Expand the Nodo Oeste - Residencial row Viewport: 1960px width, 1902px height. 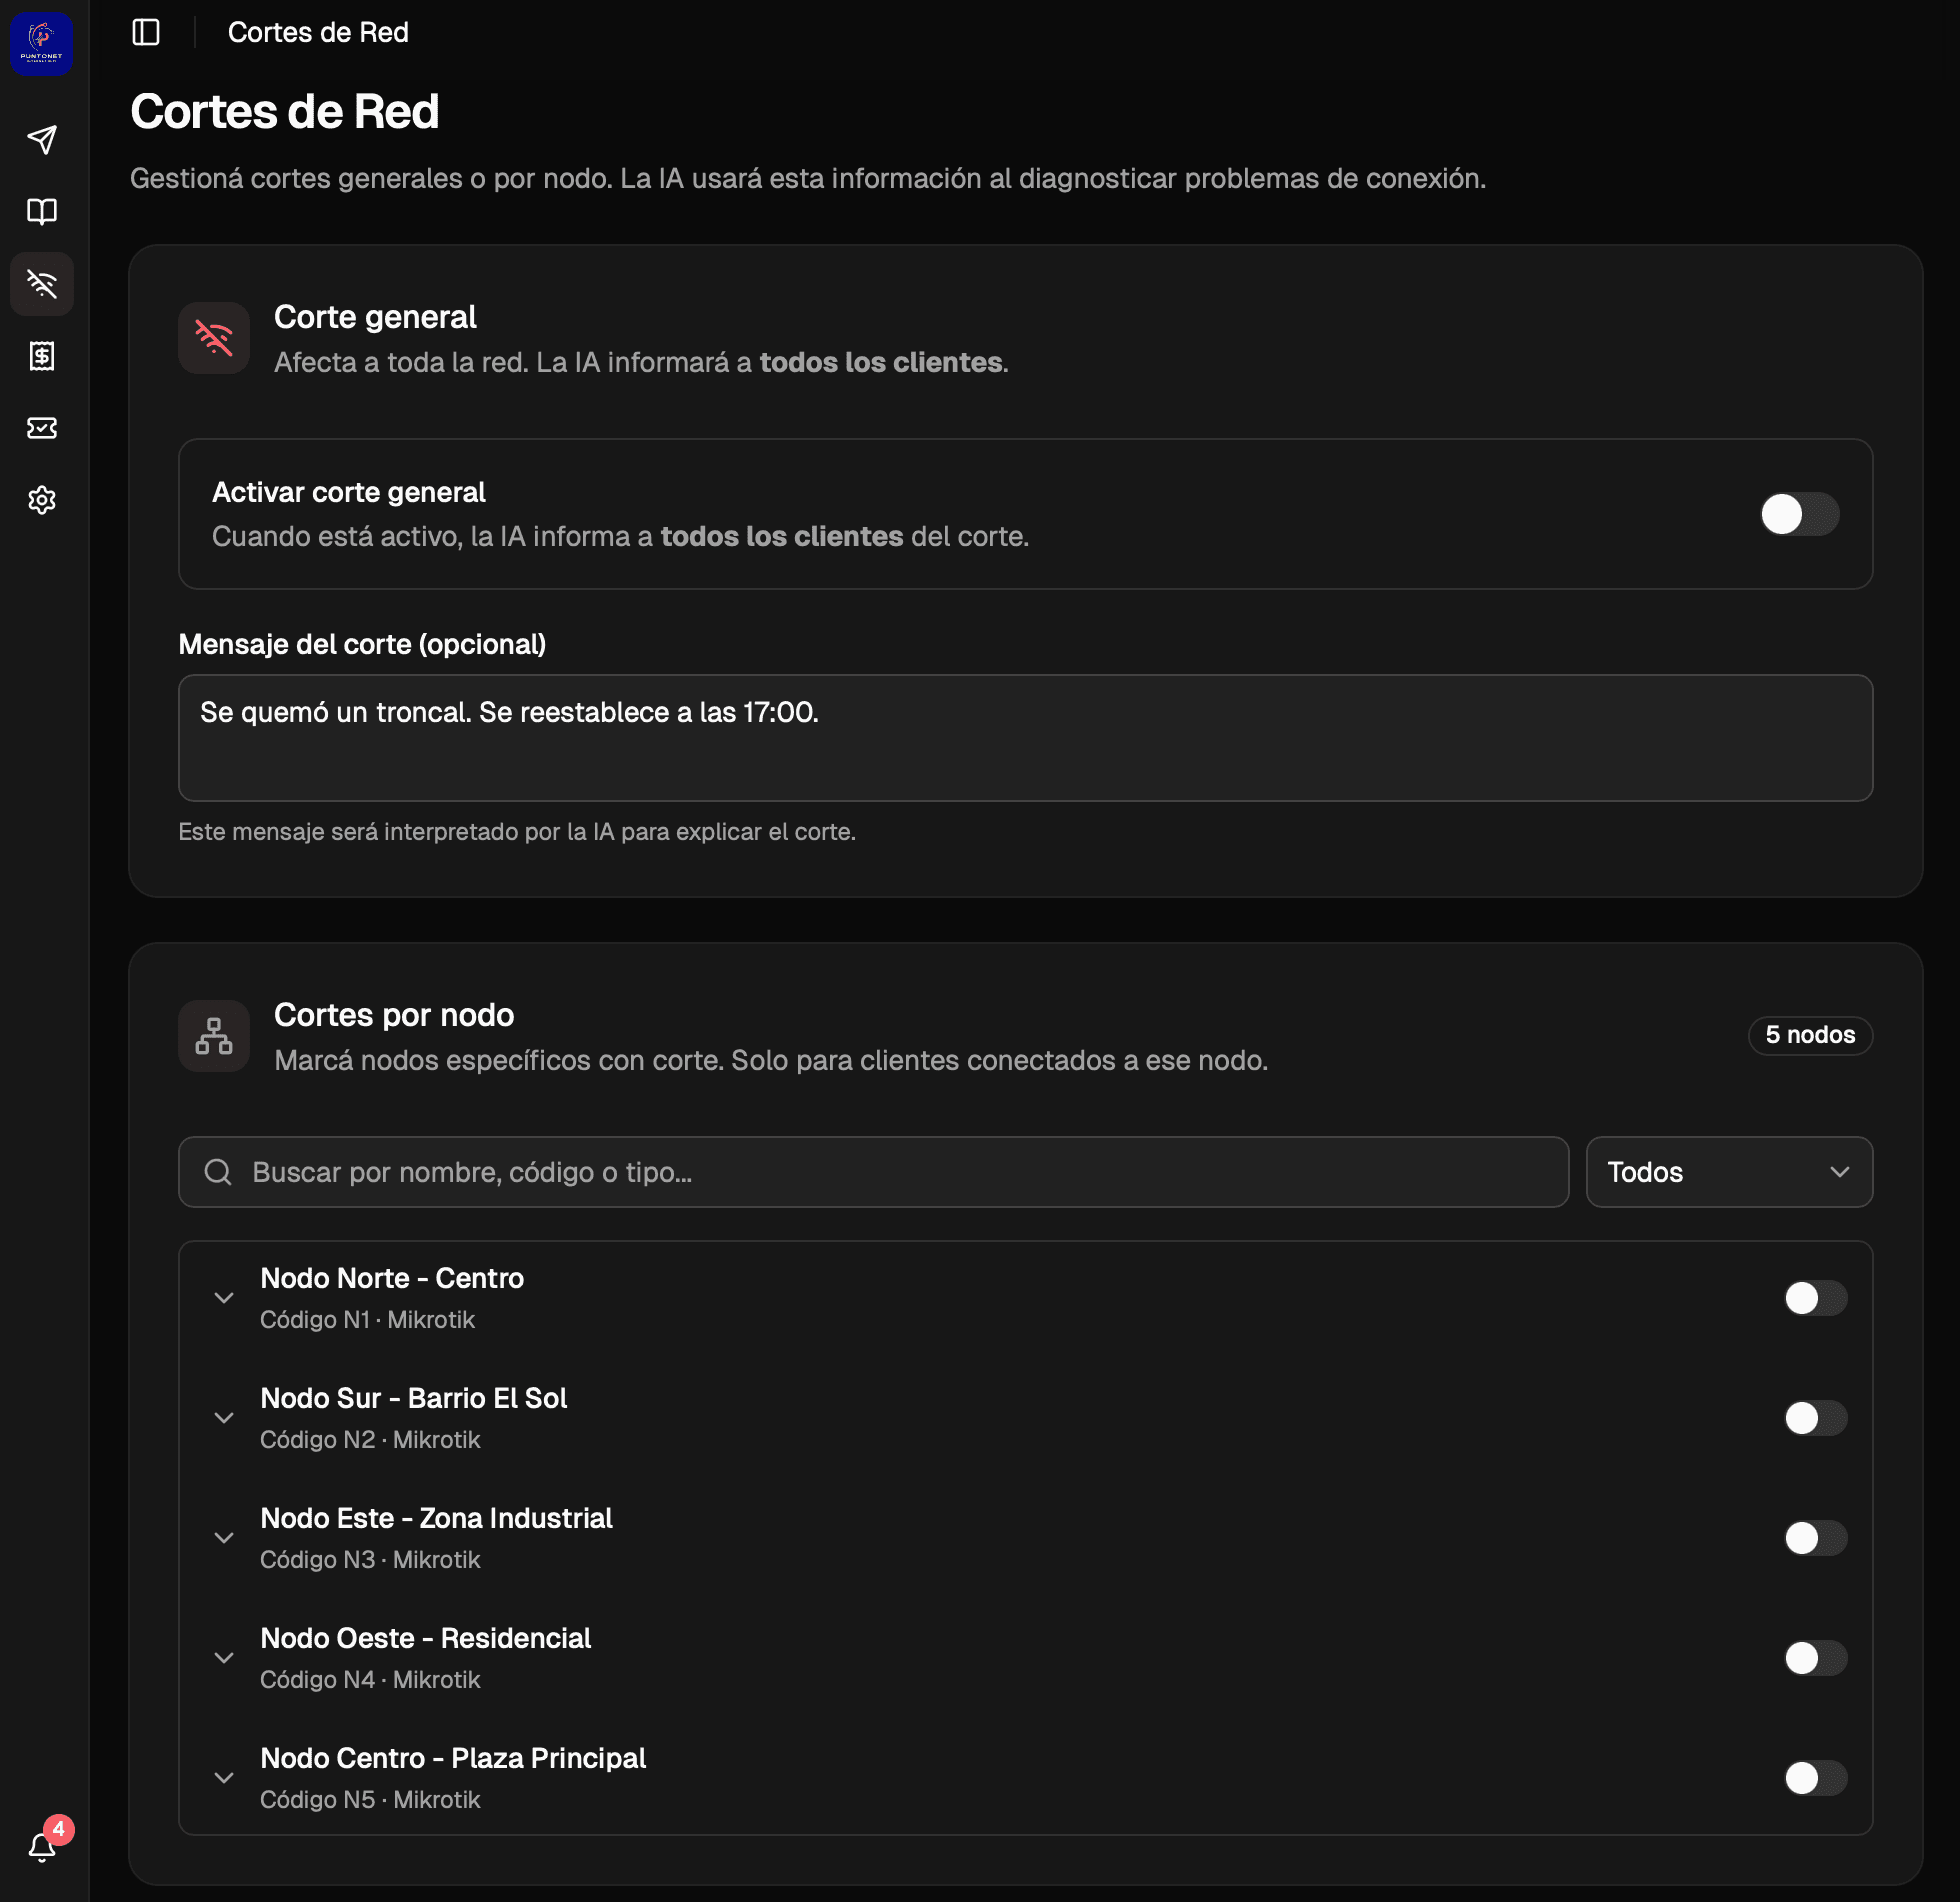click(x=224, y=1658)
